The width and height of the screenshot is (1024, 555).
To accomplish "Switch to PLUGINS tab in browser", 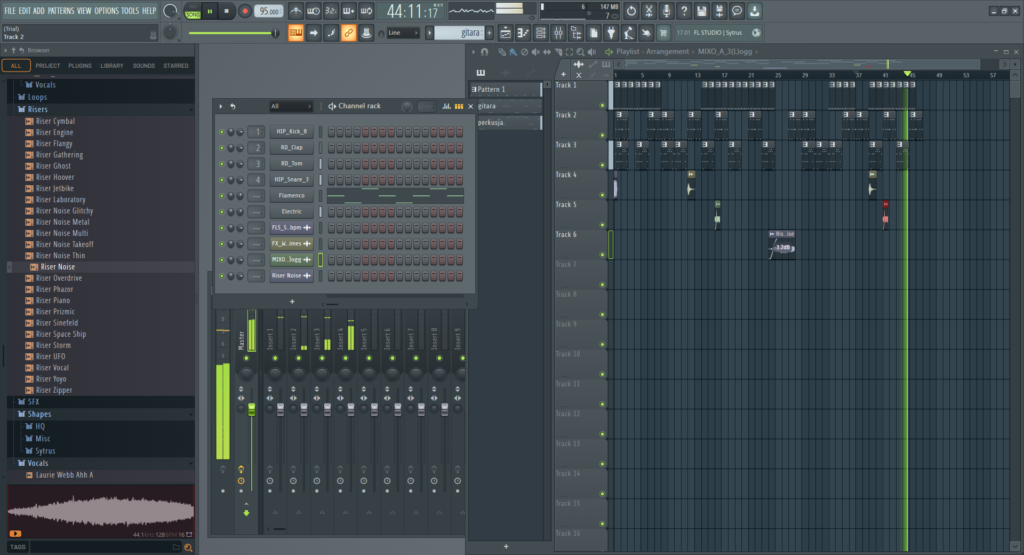I will pyautogui.click(x=80, y=66).
